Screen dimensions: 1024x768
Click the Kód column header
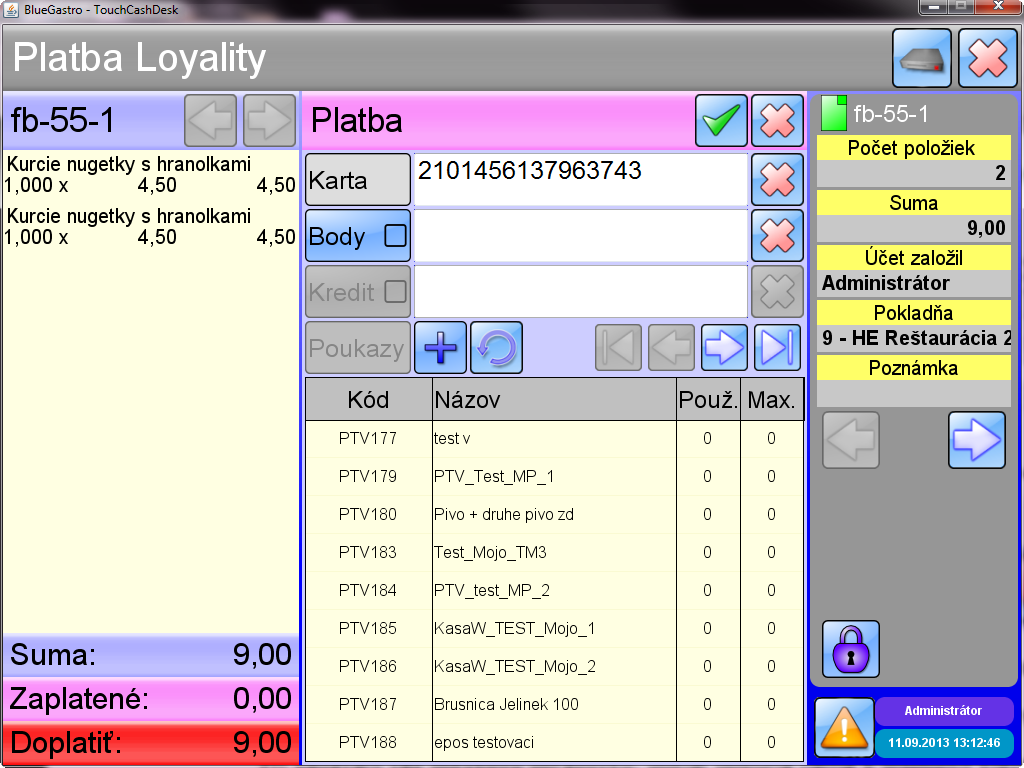(x=367, y=401)
